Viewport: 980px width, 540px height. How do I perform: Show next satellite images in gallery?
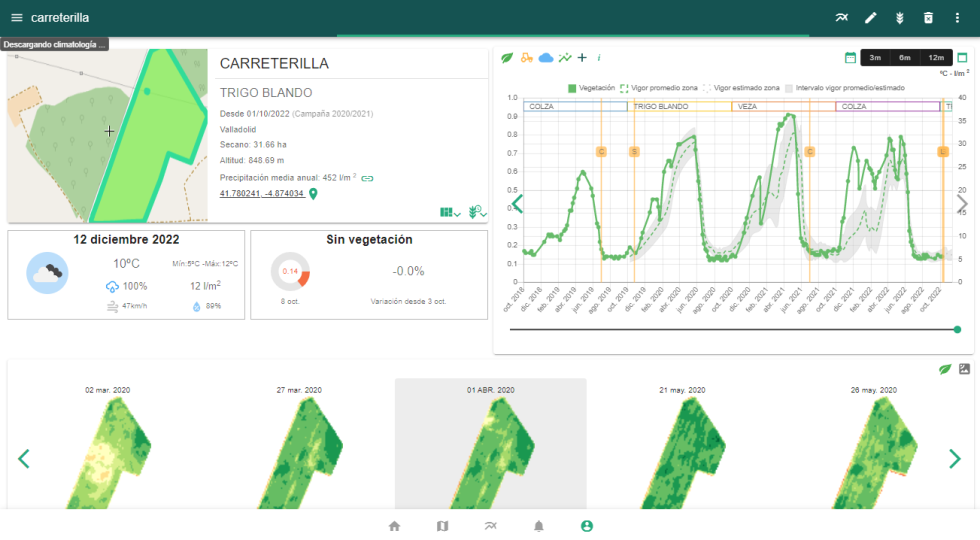pos(955,459)
